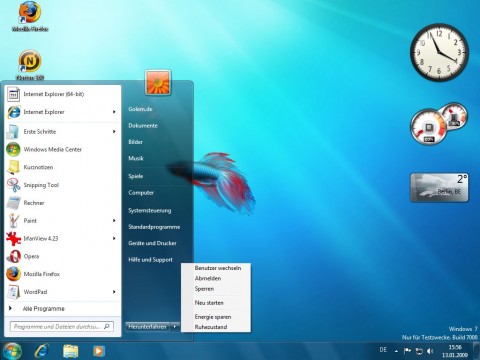The image size is (480, 360).
Task: Click the Rechner calculator icon
Action: [14, 203]
